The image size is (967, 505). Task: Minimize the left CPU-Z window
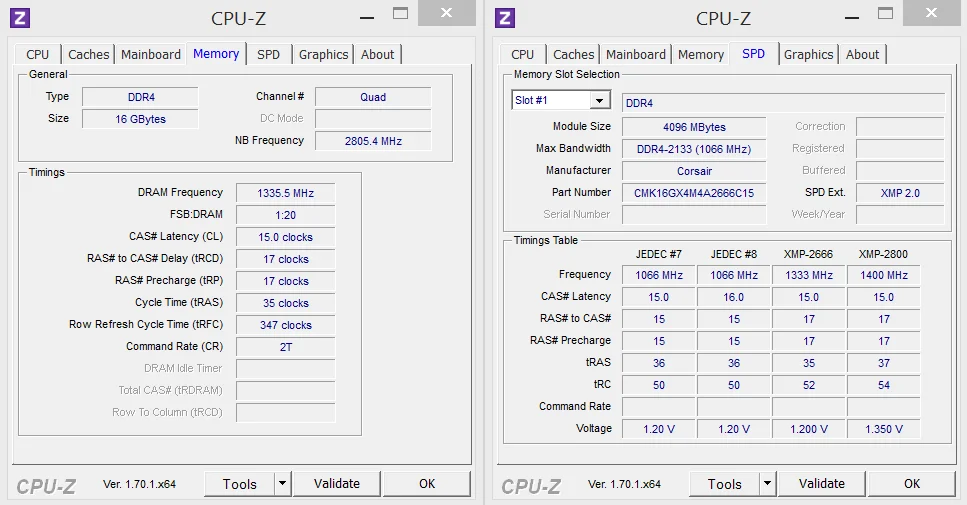coord(367,17)
